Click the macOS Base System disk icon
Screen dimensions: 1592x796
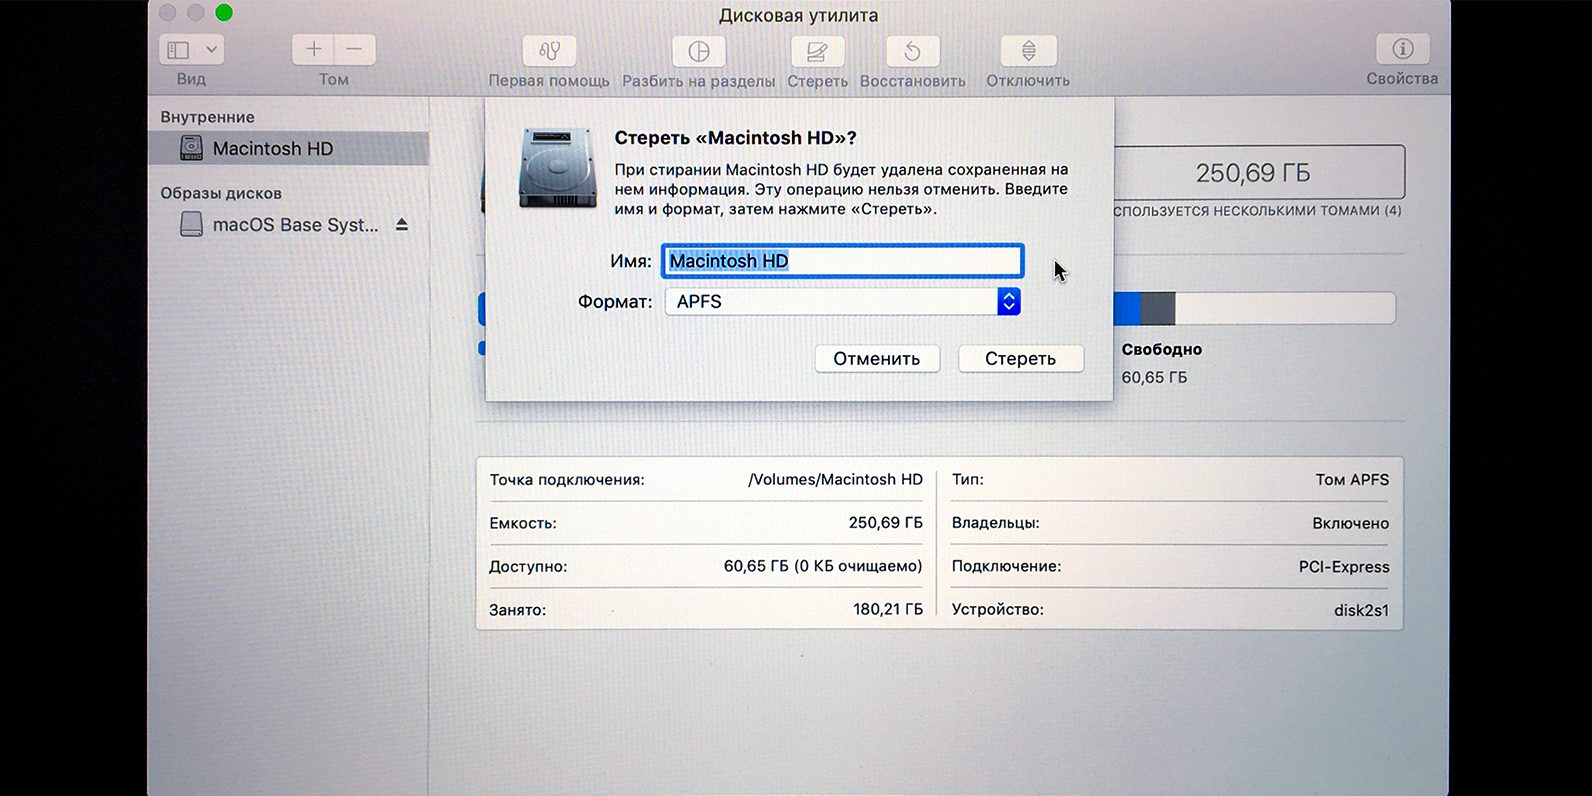(x=191, y=224)
